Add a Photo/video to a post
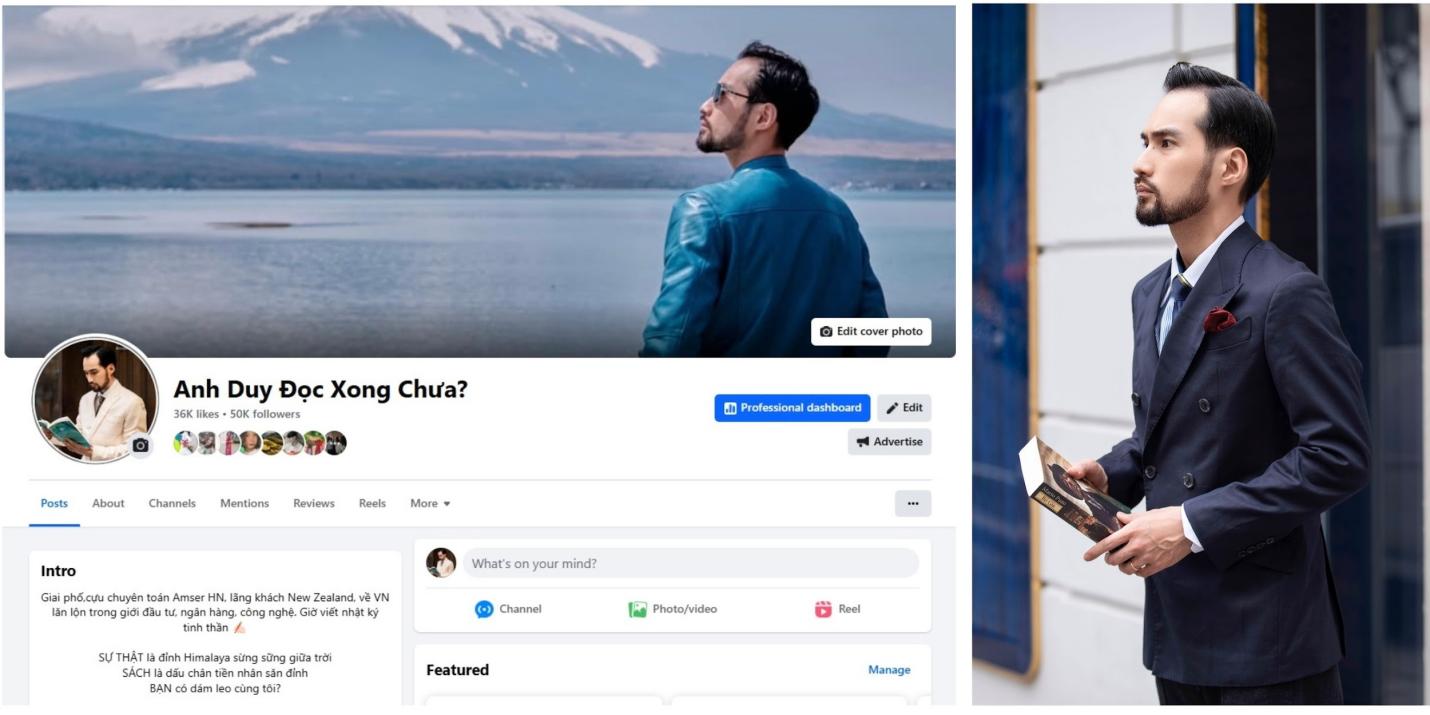Image resolution: width=1430 pixels, height=715 pixels. pyautogui.click(x=672, y=609)
